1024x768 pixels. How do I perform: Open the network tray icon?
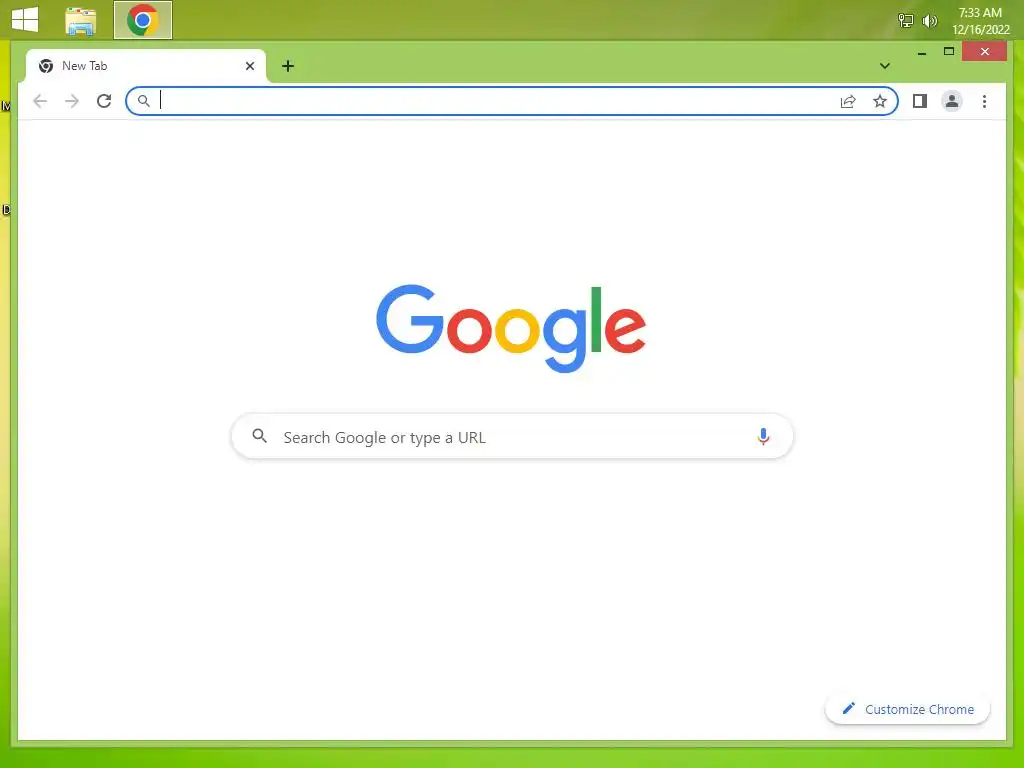[x=905, y=21]
